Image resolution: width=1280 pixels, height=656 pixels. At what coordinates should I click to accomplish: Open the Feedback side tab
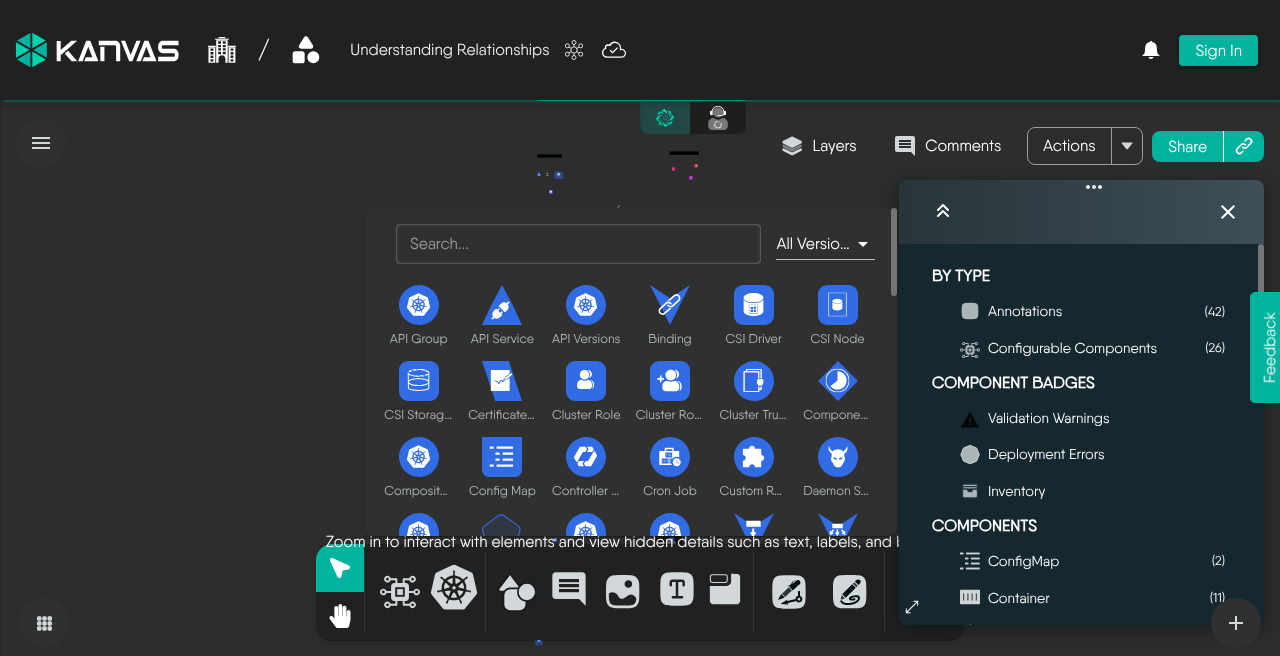tap(1266, 347)
